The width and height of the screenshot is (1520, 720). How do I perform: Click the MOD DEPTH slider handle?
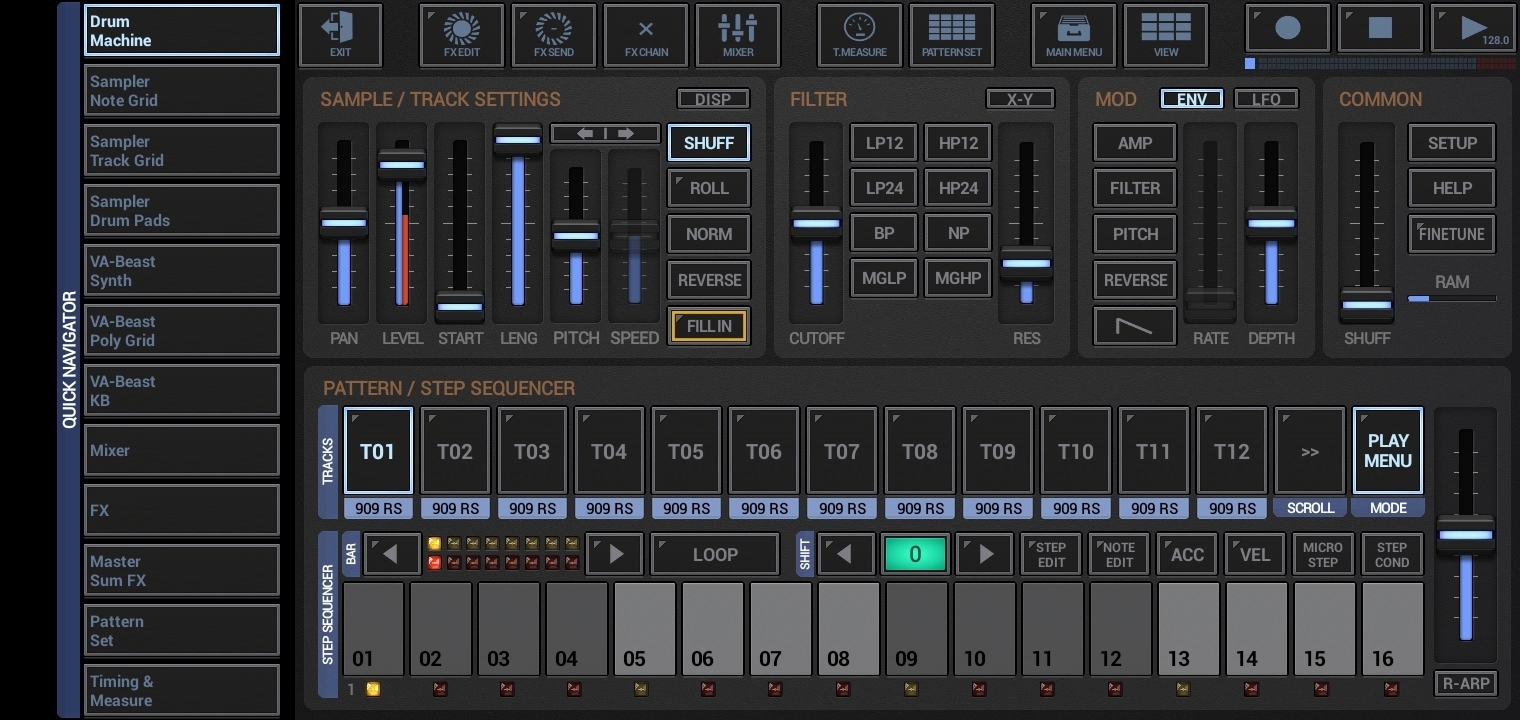point(1271,224)
